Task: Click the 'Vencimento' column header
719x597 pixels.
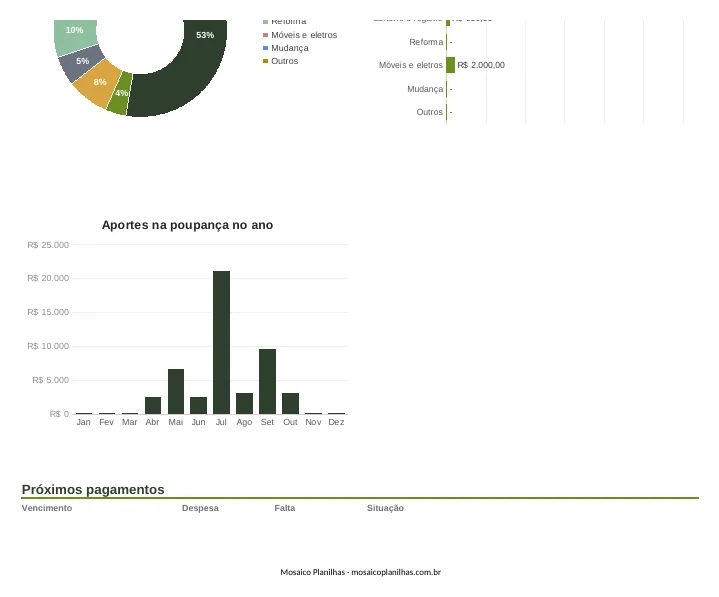Action: (47, 508)
